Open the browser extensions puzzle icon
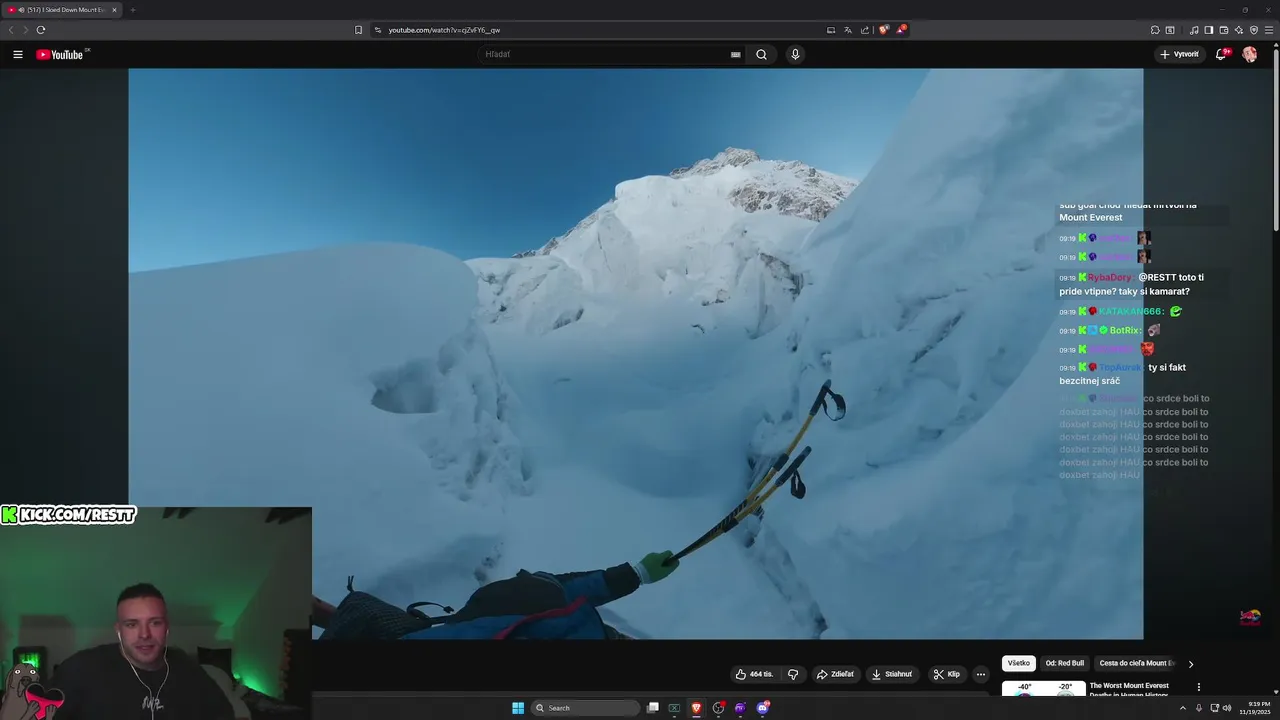Screen dimensions: 1280x720 [1155, 30]
